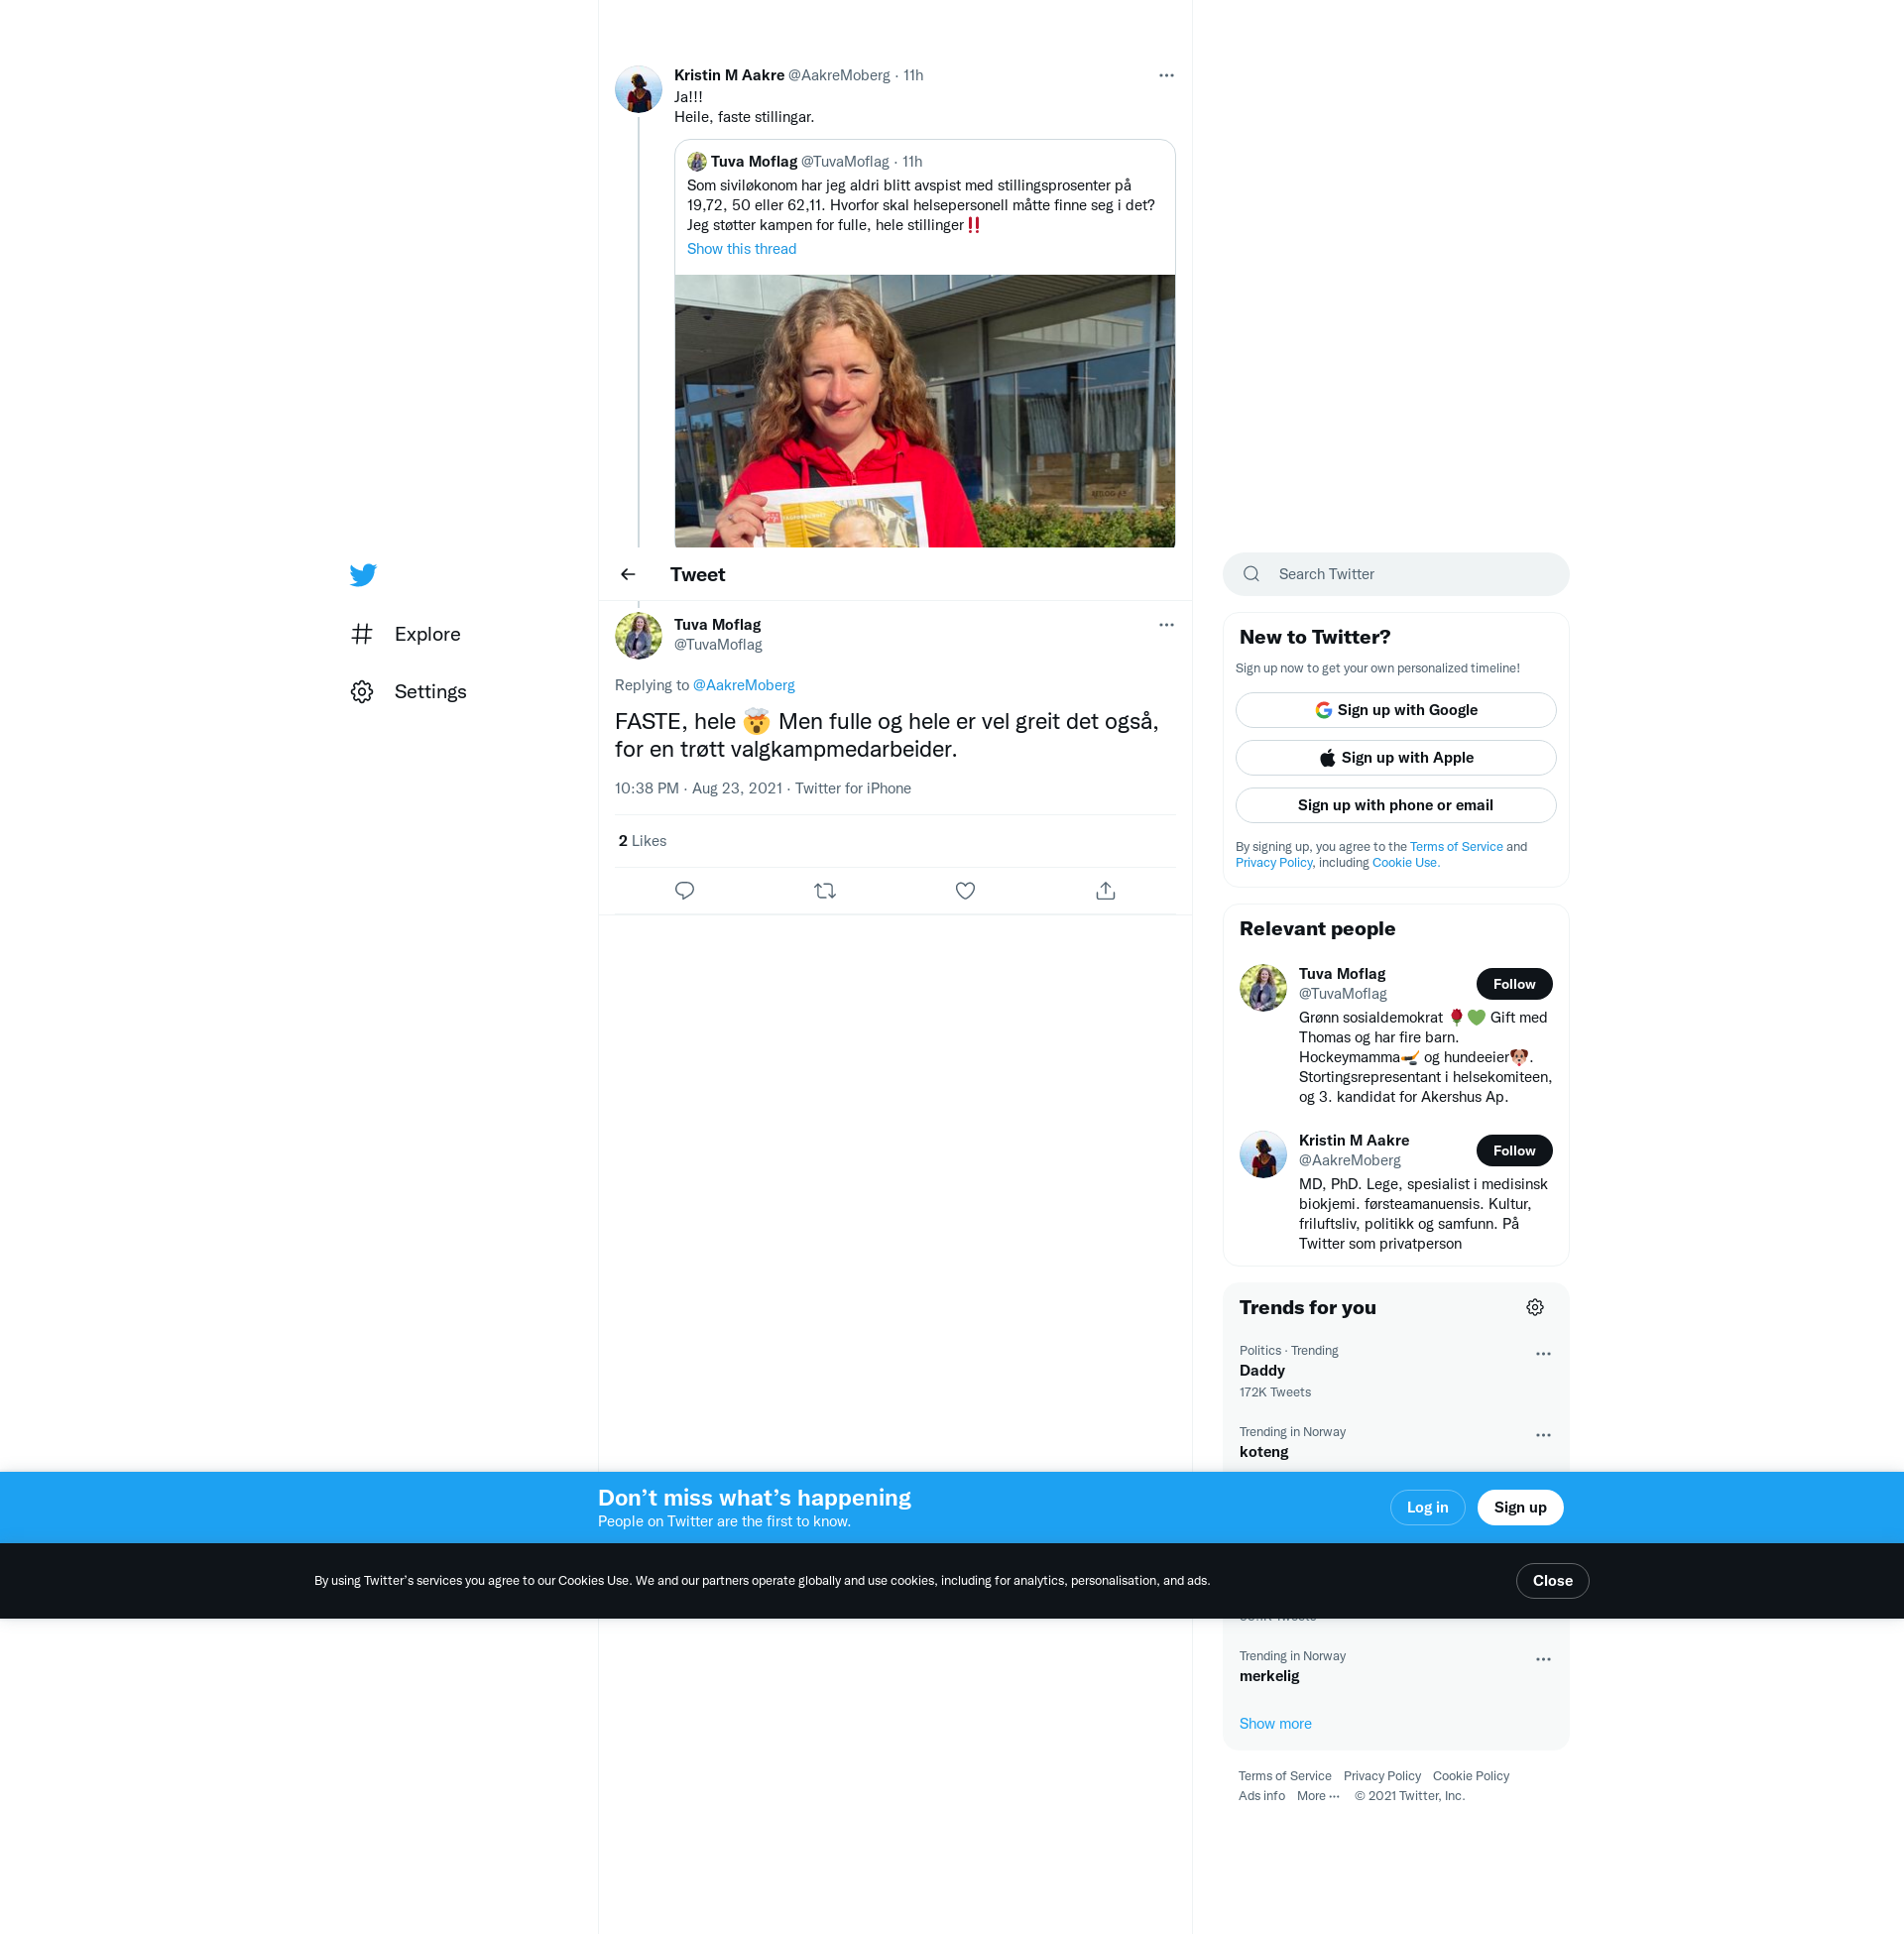View the 2 Likes list
This screenshot has height=1934, width=1904.
click(642, 842)
